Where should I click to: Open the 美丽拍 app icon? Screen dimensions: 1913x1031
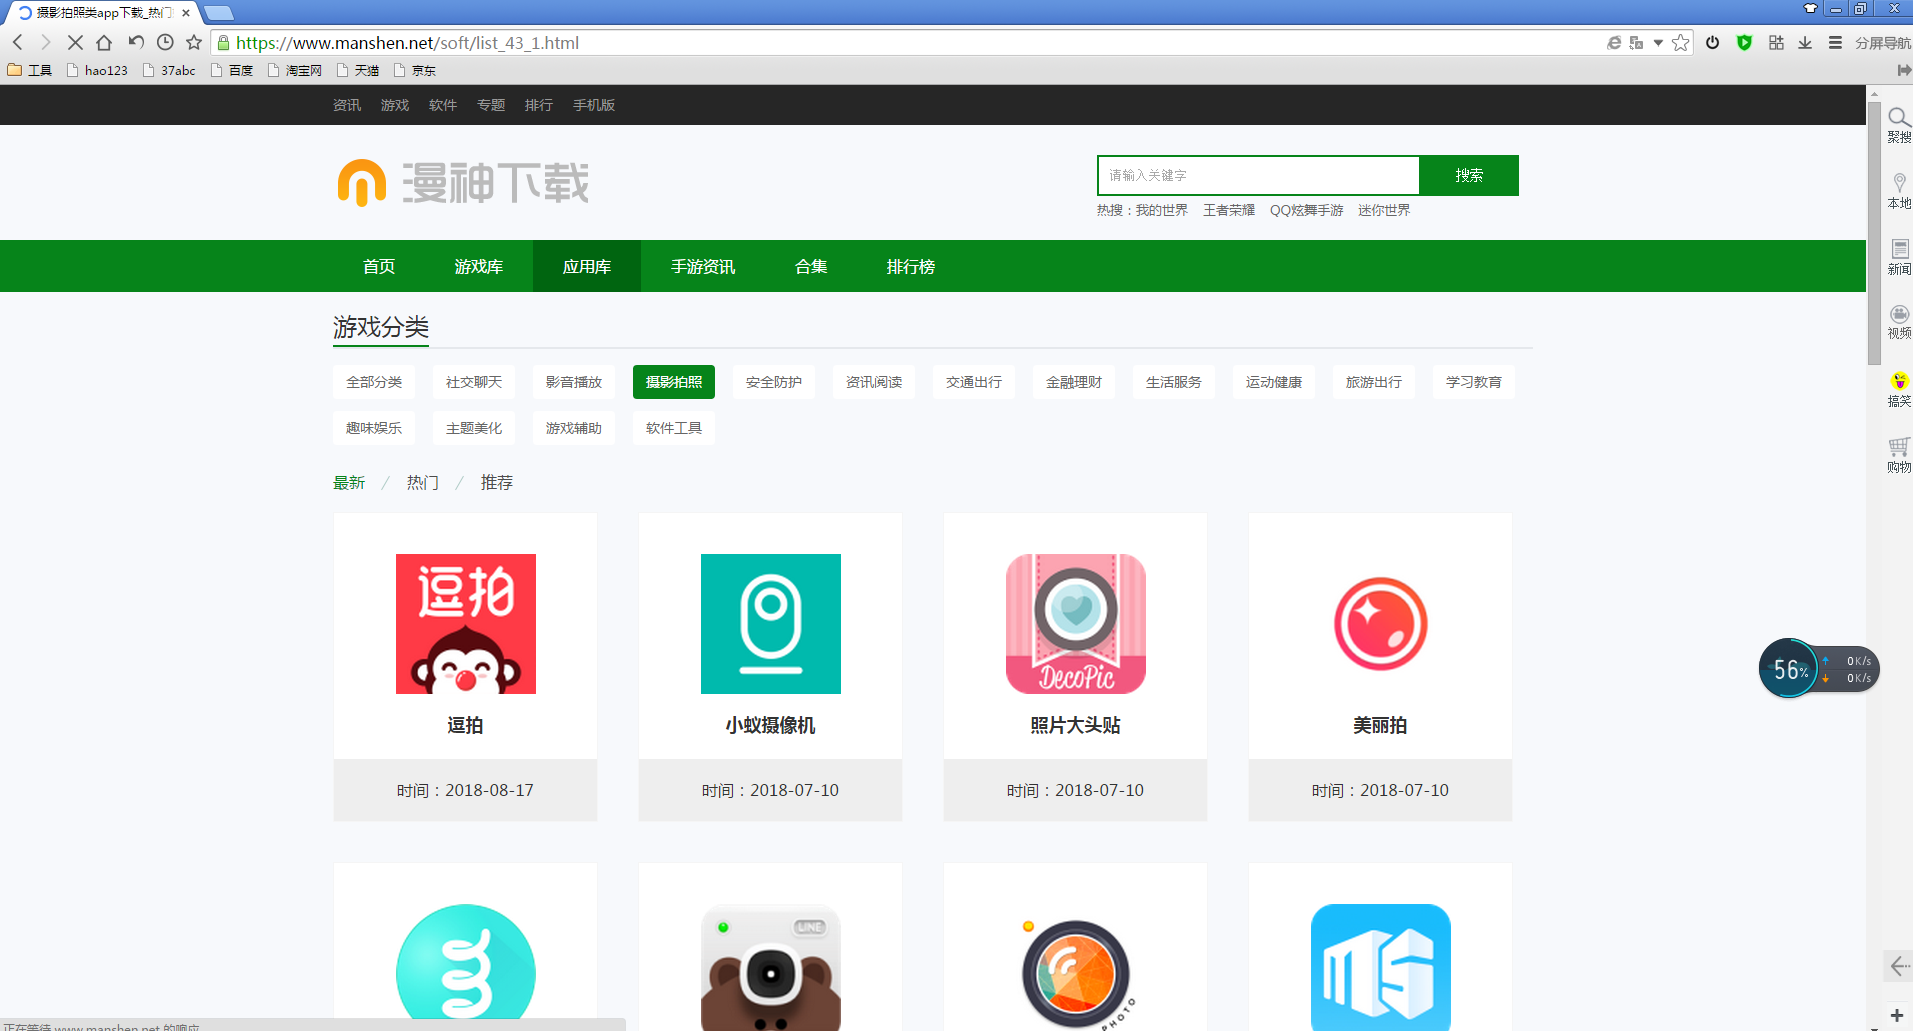point(1381,624)
